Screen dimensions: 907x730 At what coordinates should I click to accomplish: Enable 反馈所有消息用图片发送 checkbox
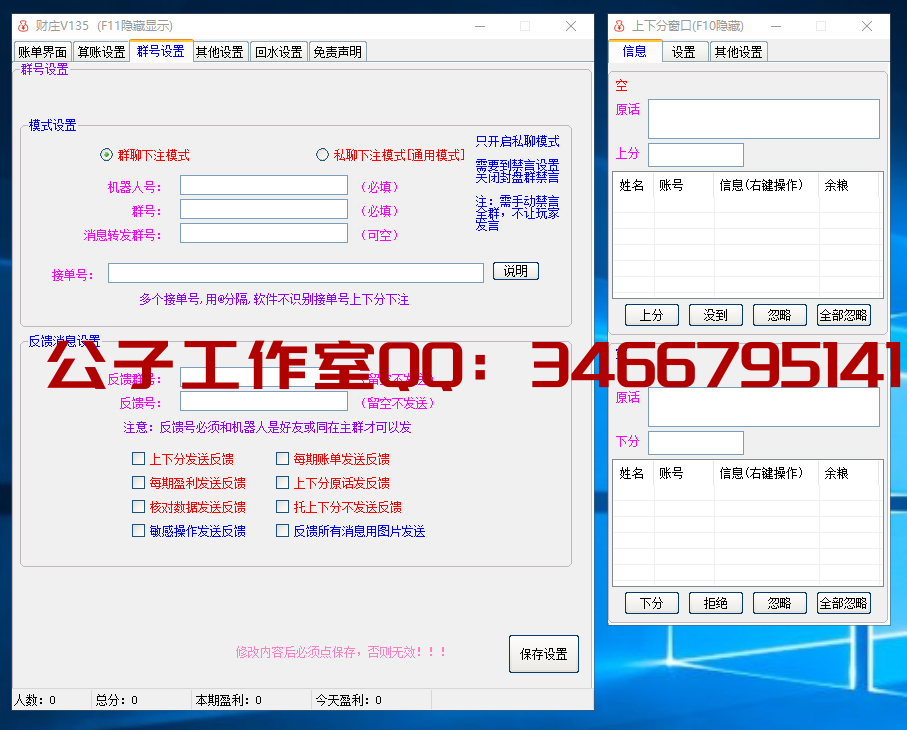pyautogui.click(x=282, y=530)
